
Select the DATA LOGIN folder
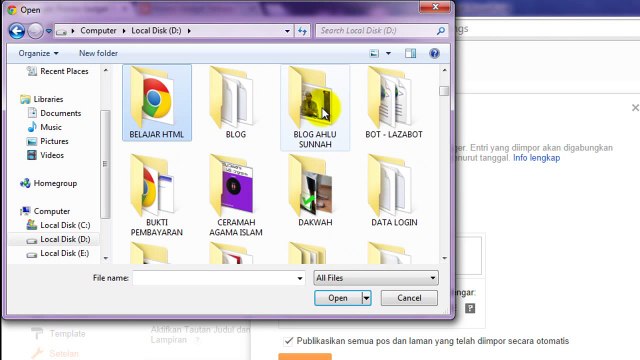(394, 191)
